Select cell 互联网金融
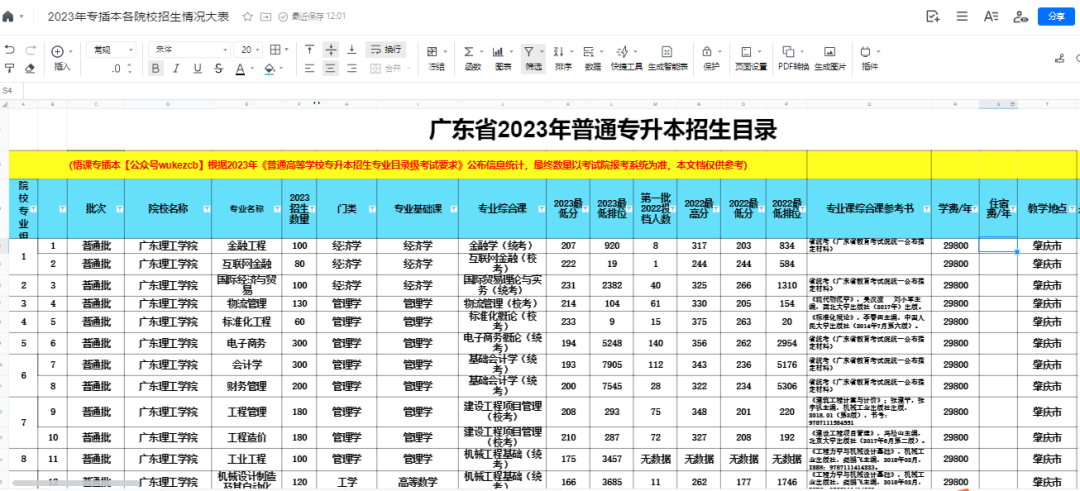Image resolution: width=1080 pixels, height=491 pixels. (x=247, y=264)
